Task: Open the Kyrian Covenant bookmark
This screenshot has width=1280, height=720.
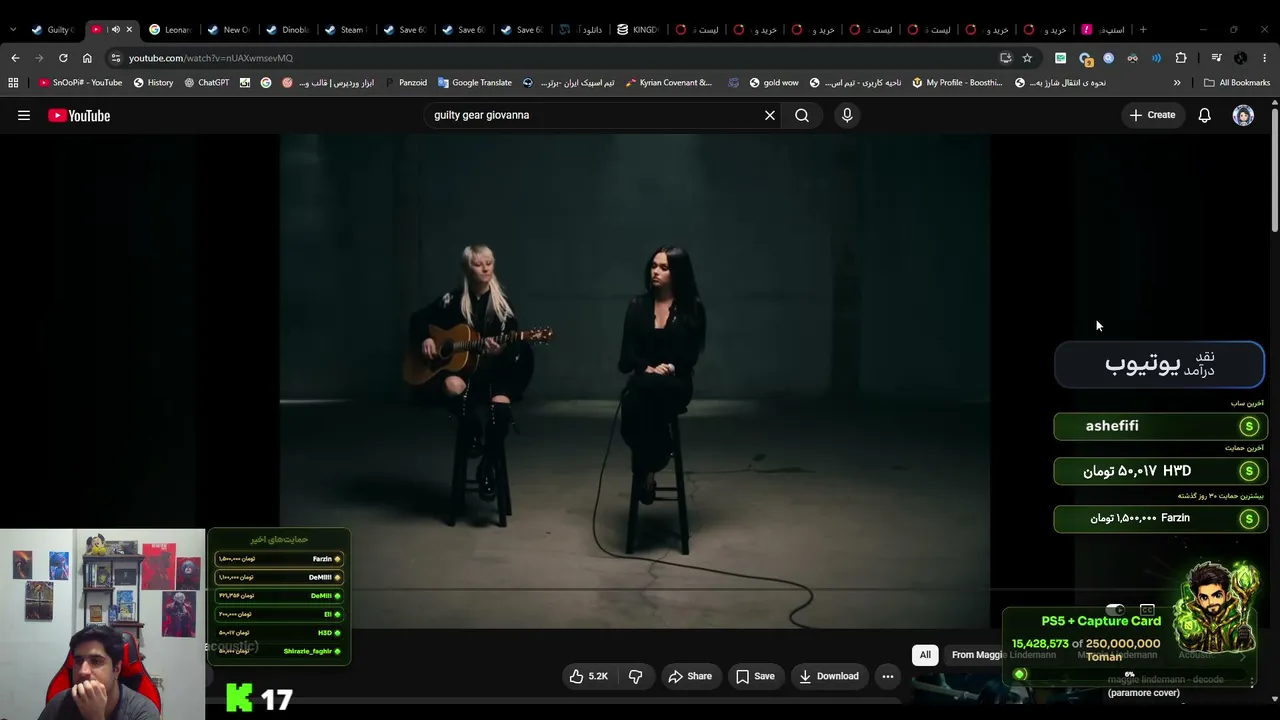Action: [669, 83]
